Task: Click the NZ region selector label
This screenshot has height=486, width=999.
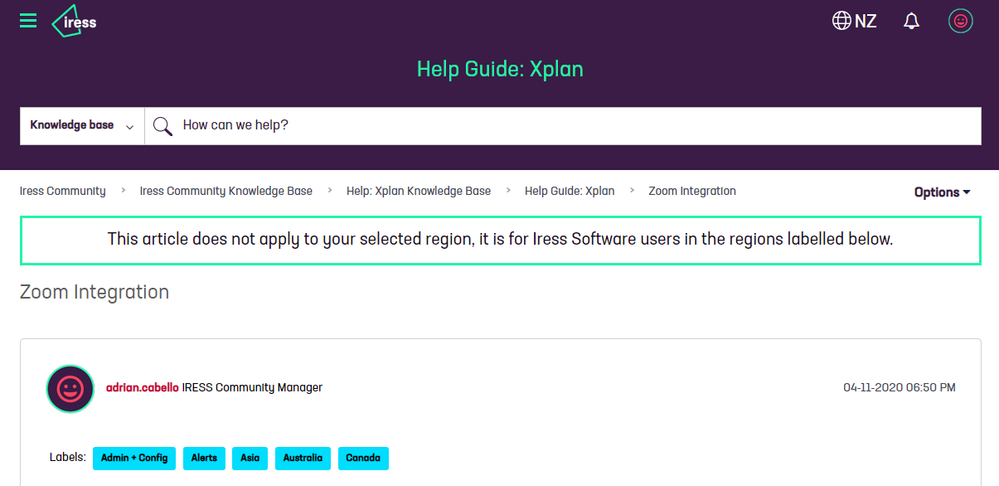Action: 866,21
